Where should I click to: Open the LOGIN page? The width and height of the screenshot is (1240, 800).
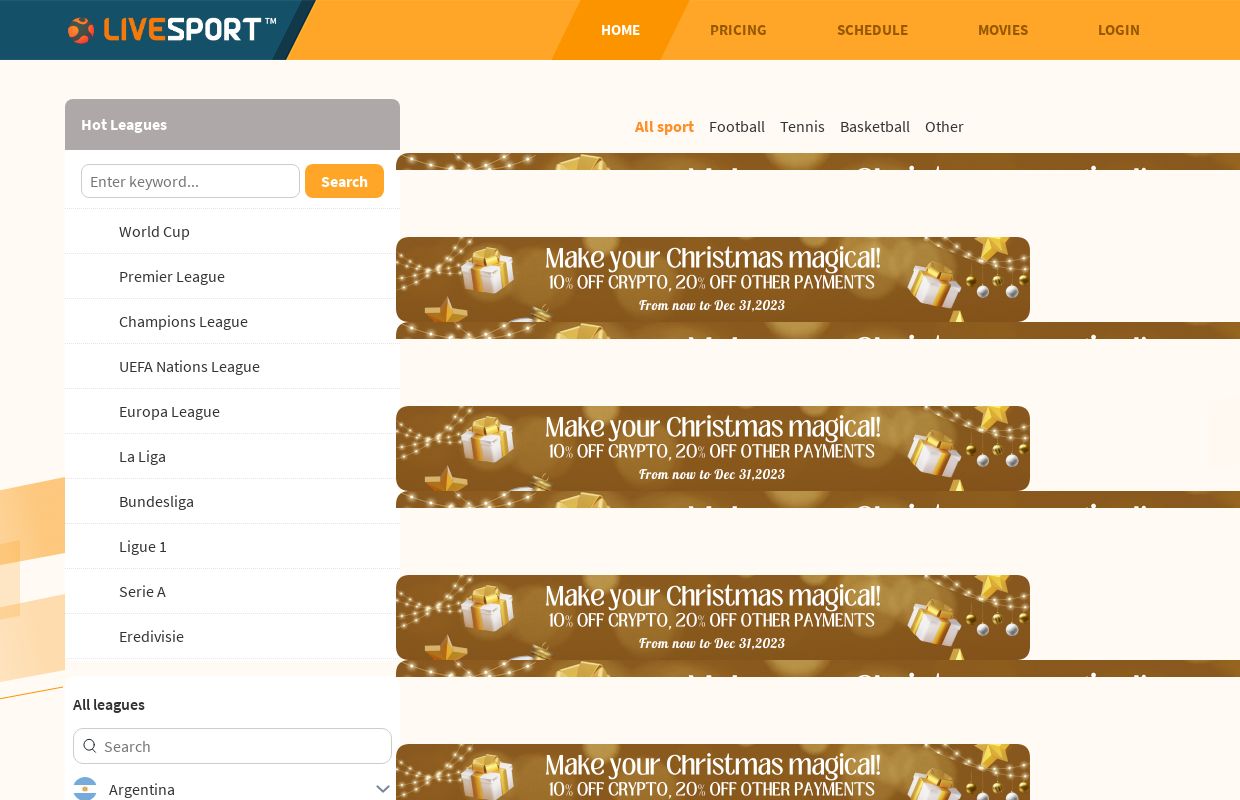(1118, 30)
